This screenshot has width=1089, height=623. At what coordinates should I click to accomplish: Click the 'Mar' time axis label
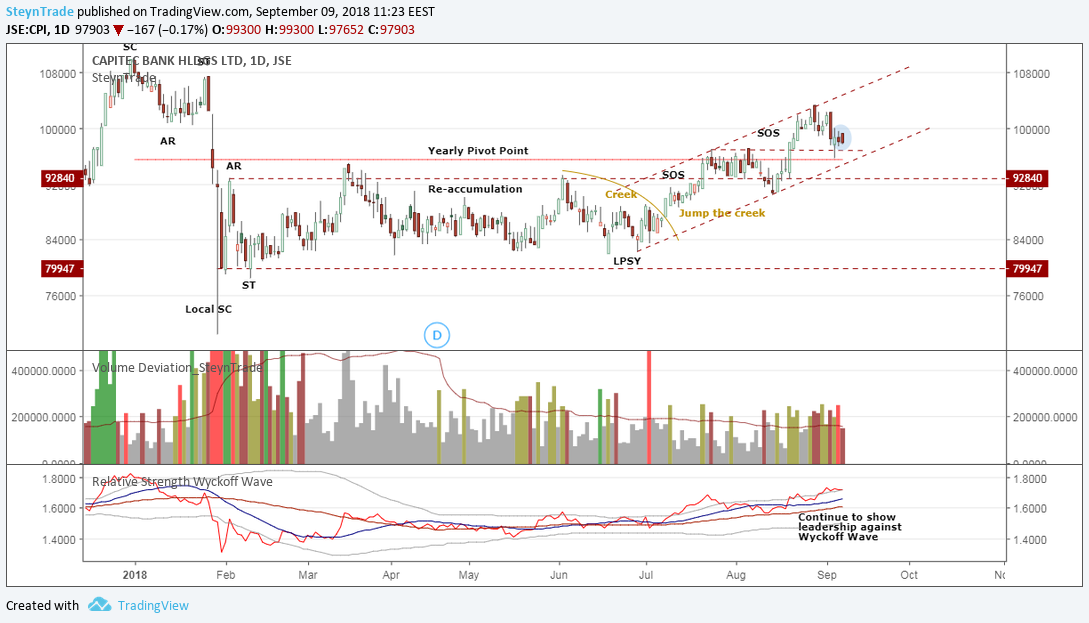click(x=308, y=575)
